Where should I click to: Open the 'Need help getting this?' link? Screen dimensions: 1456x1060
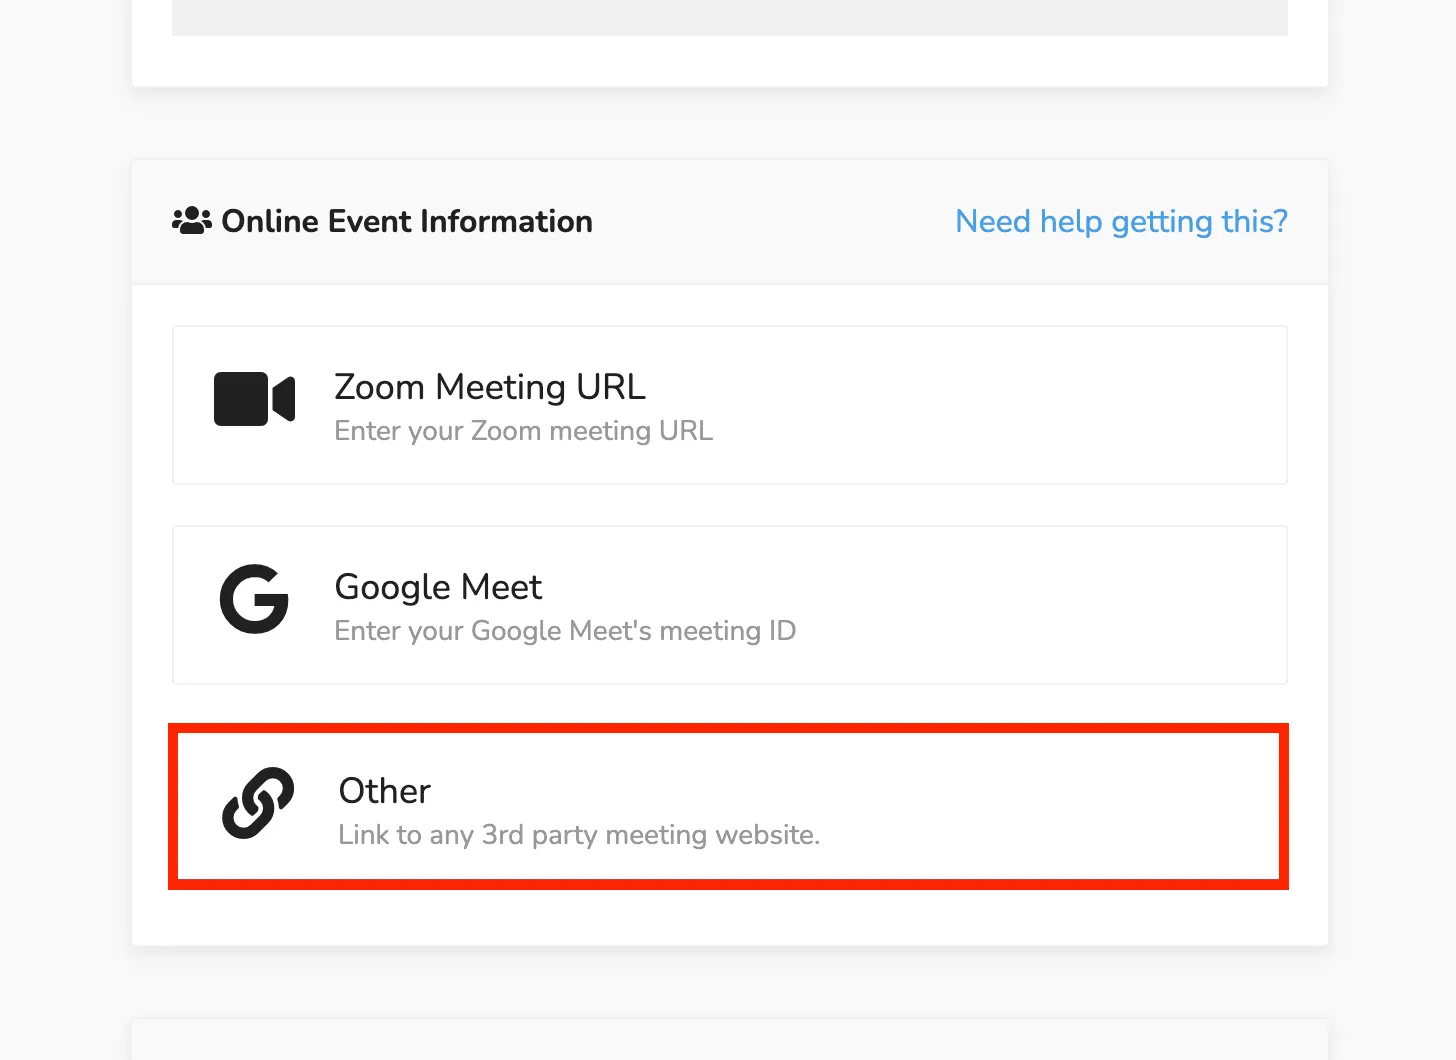tap(1121, 221)
